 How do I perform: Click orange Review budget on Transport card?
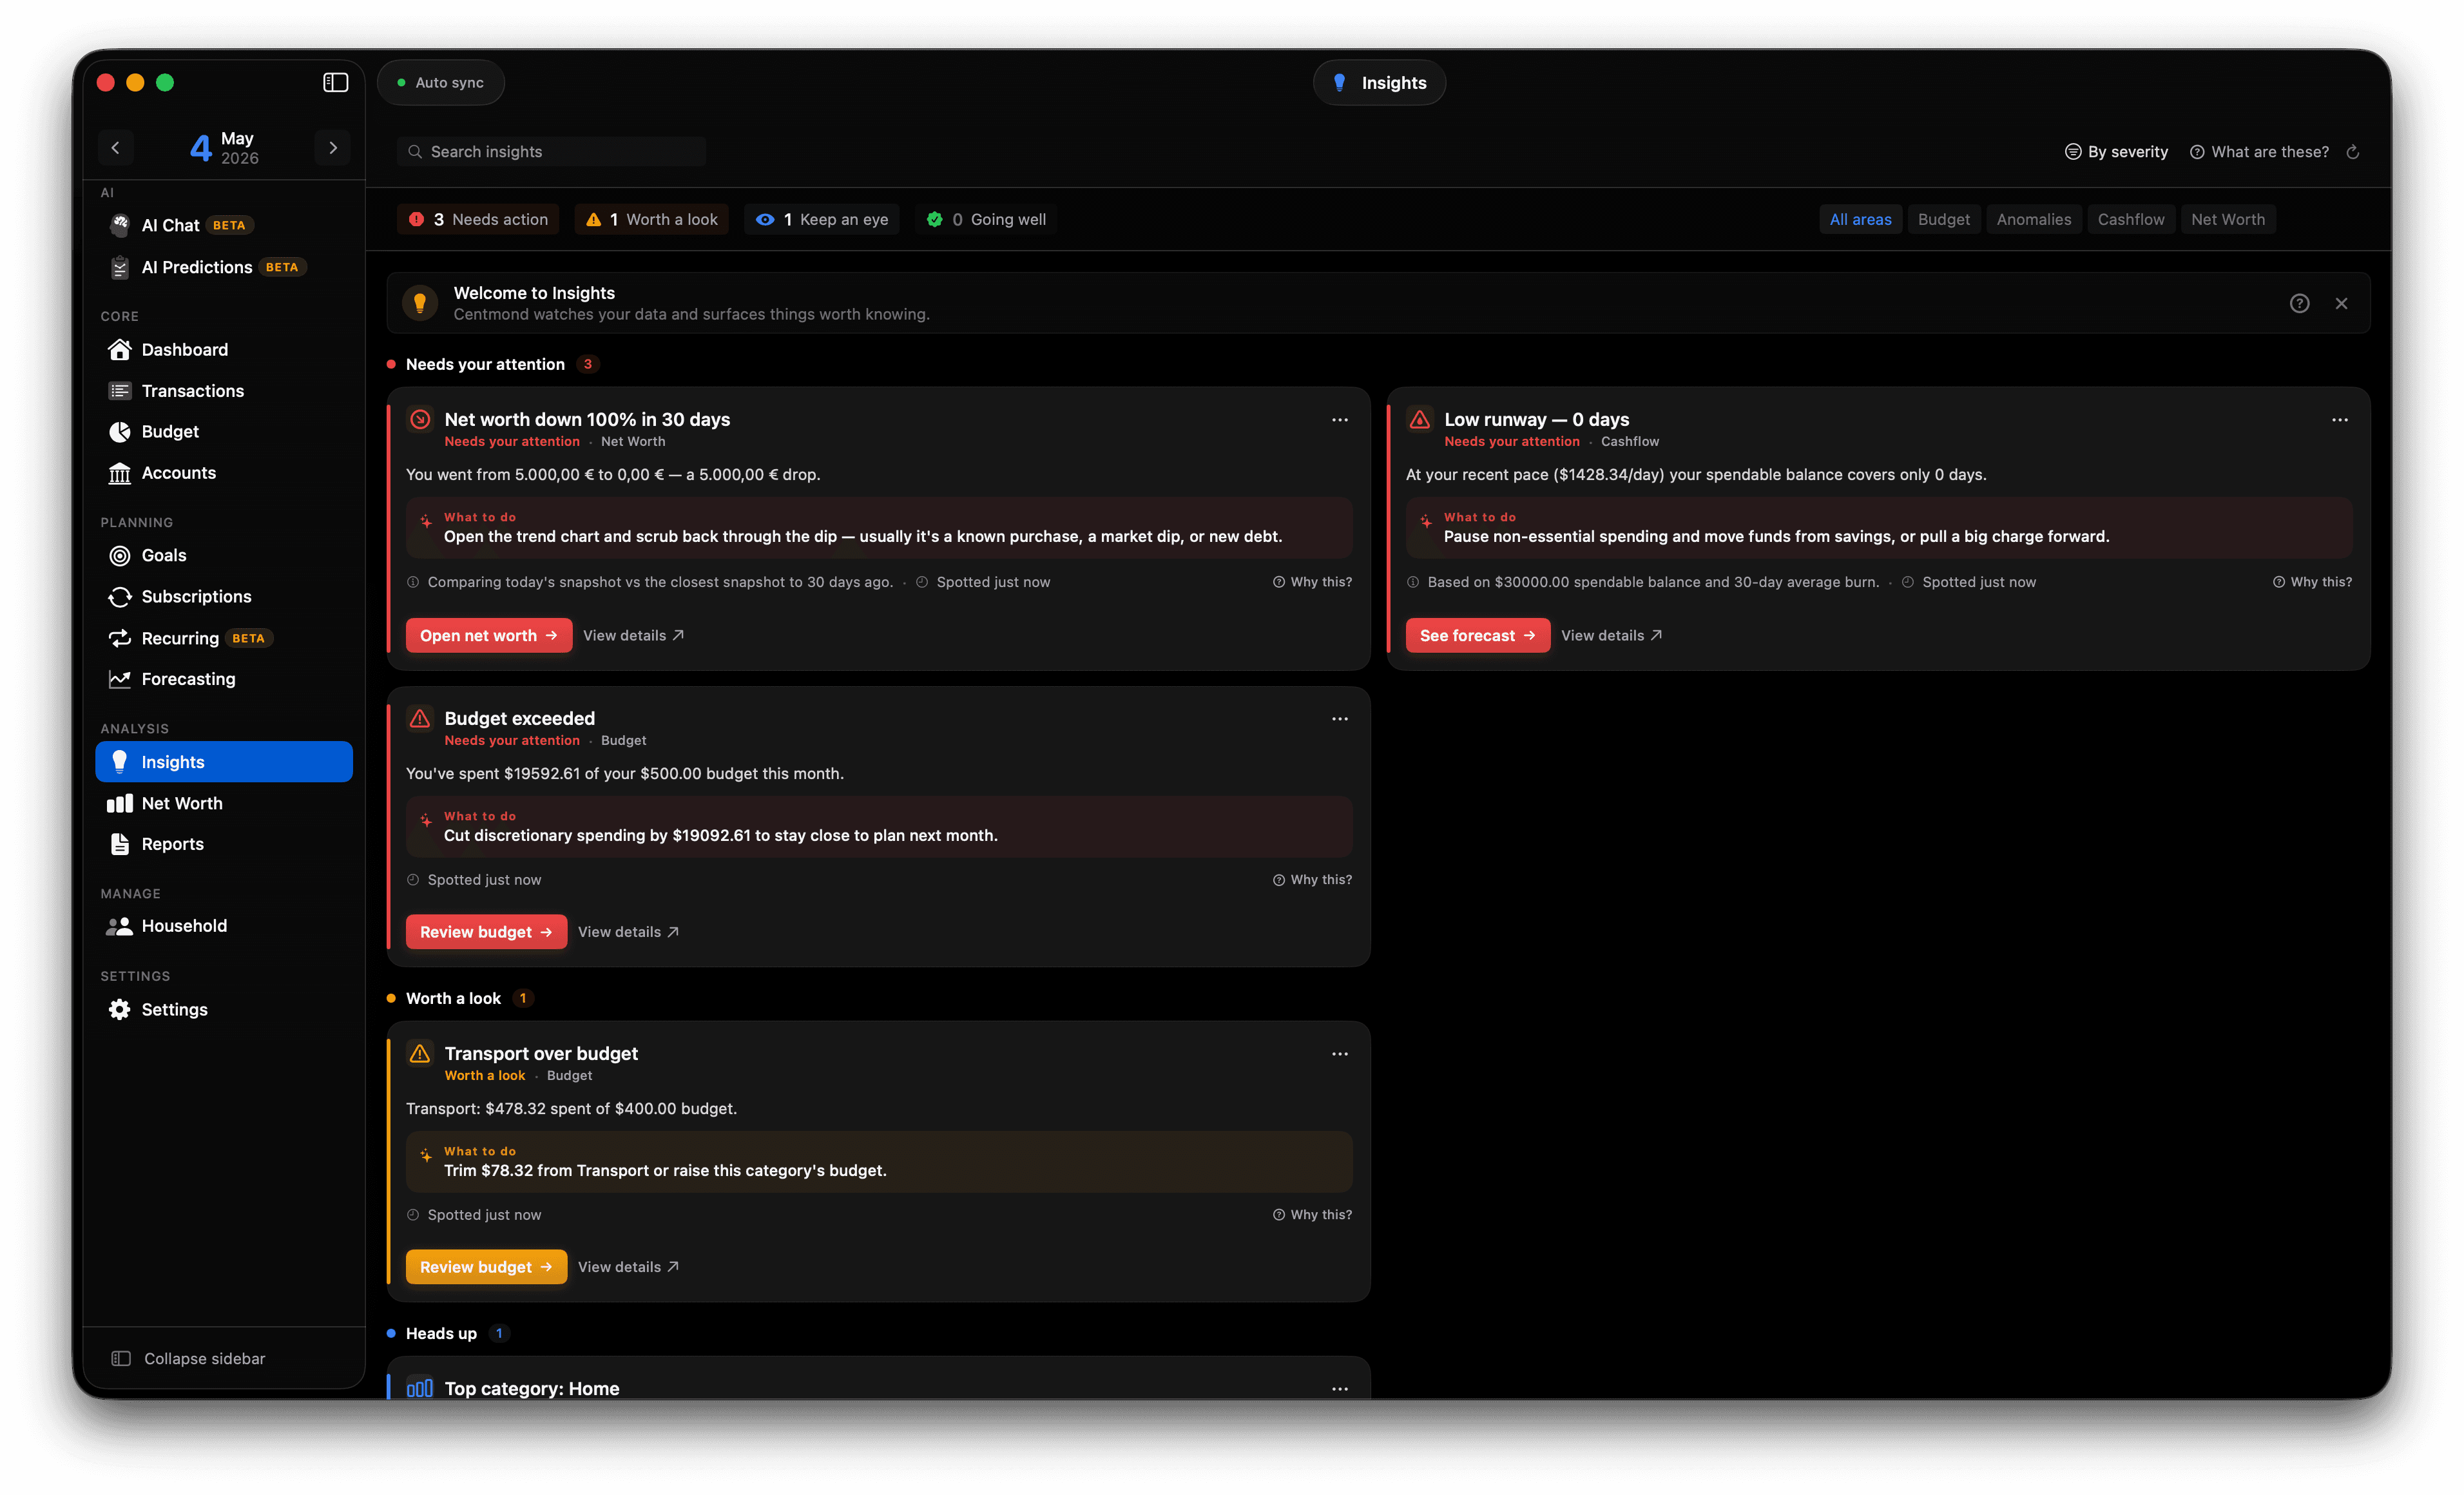(x=486, y=1267)
